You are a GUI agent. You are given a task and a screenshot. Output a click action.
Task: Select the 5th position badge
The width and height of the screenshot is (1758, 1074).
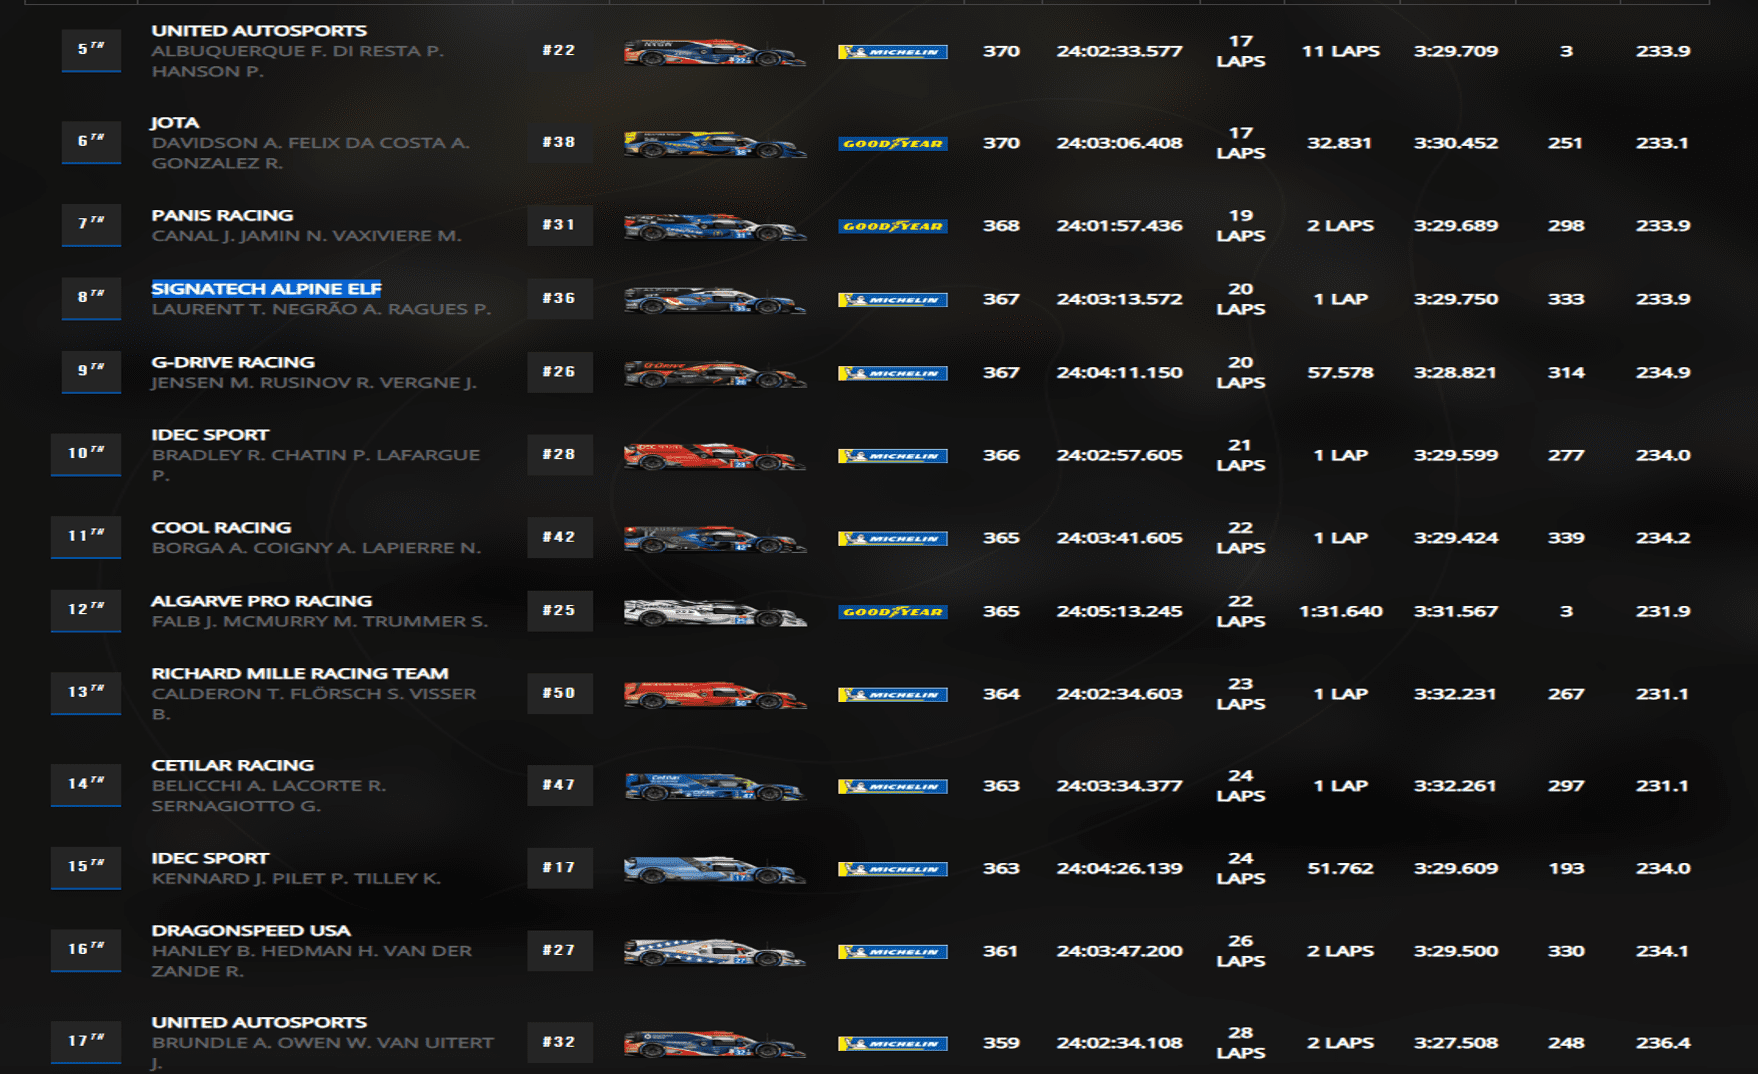click(91, 49)
